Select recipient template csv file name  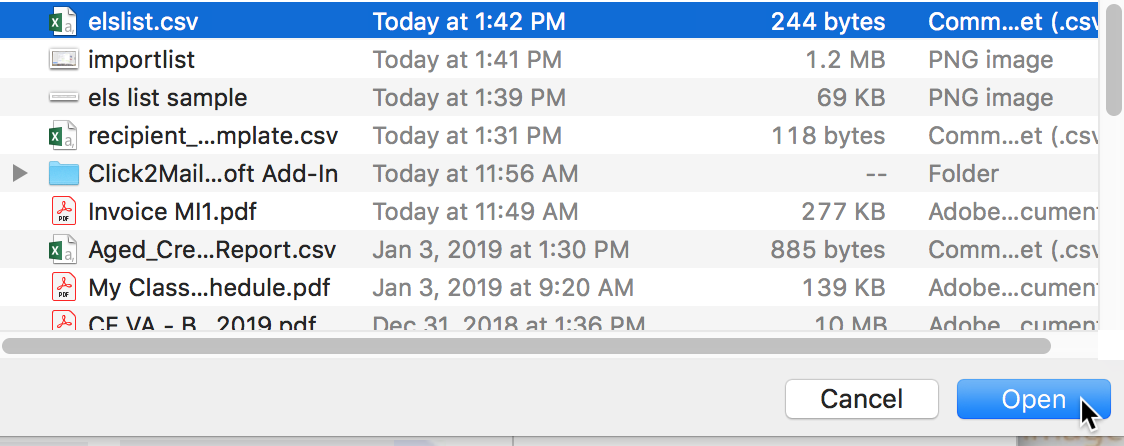pos(213,136)
